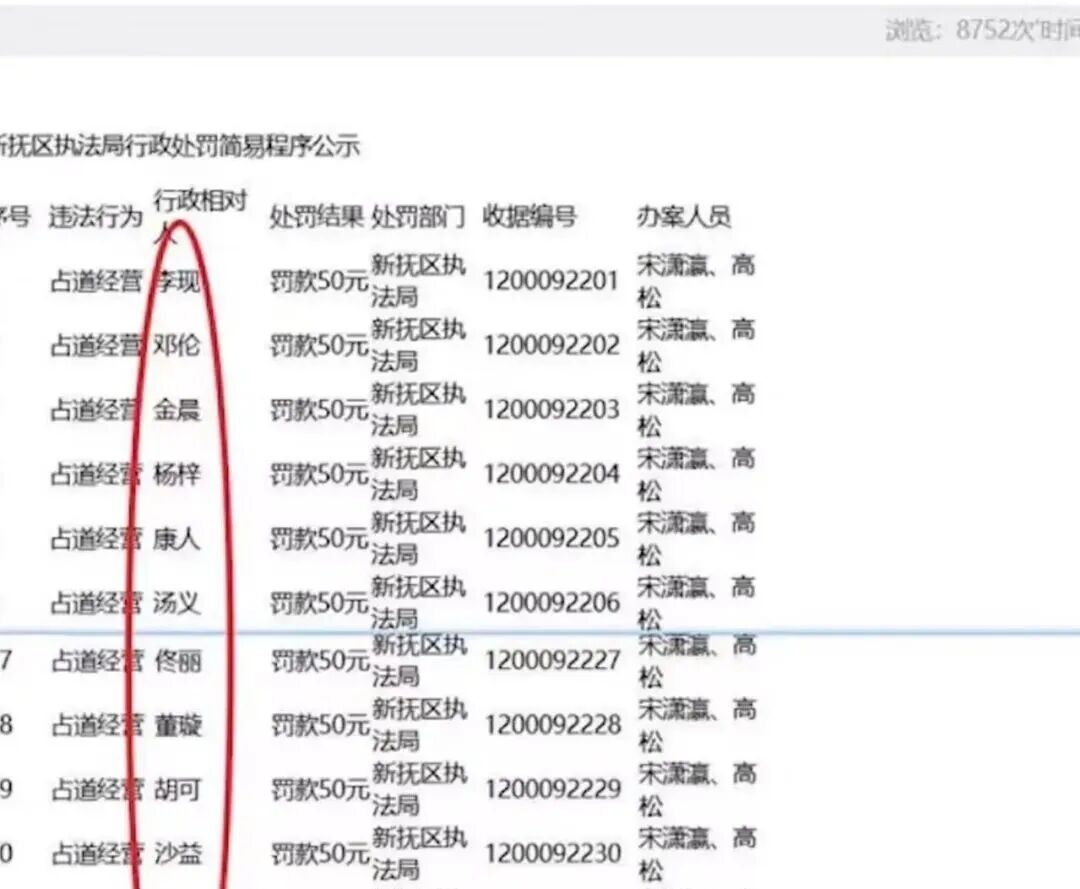Click receipt number 1200092230
Image resolution: width=1080 pixels, height=889 pixels.
pyautogui.click(x=553, y=854)
